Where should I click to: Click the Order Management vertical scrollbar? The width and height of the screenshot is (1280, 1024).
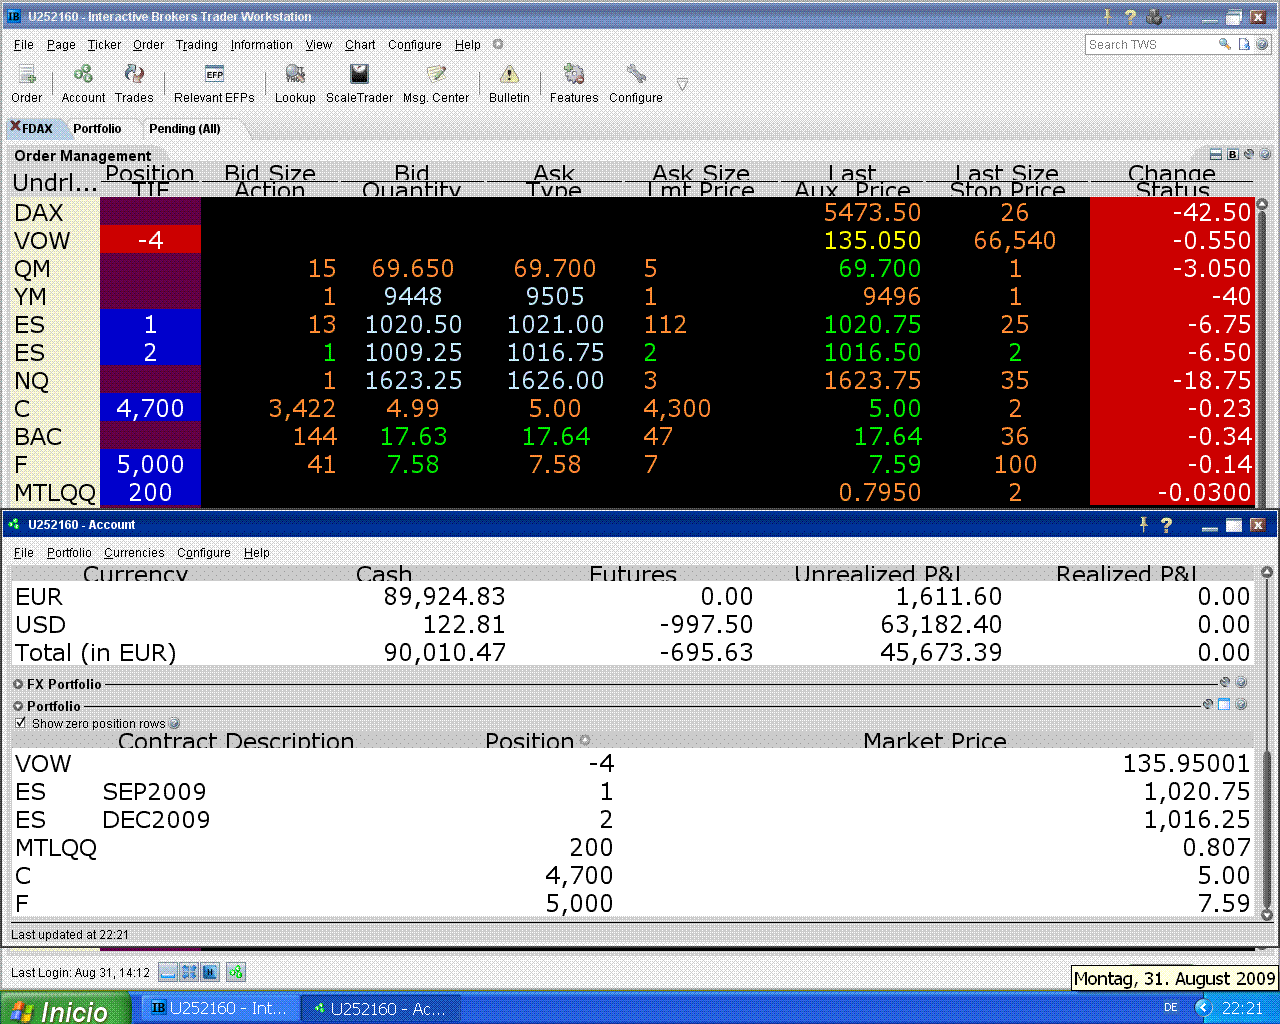point(1262,350)
